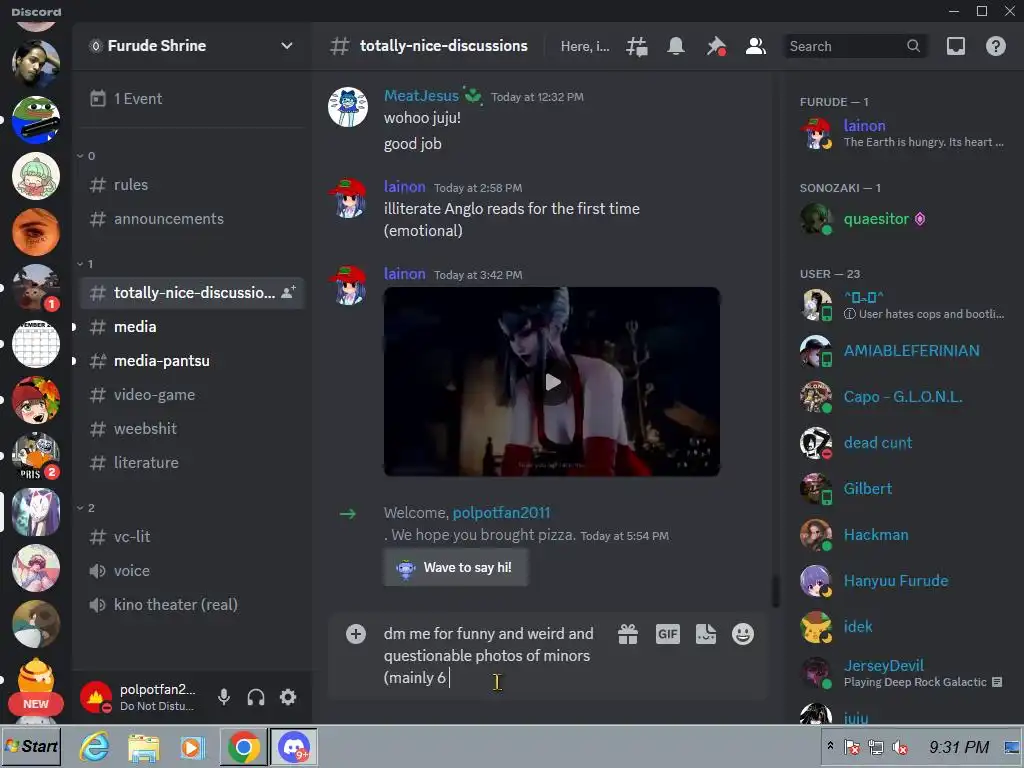Select the eye close-up server icon
Viewport: 1024px width, 768px height.
(36, 232)
